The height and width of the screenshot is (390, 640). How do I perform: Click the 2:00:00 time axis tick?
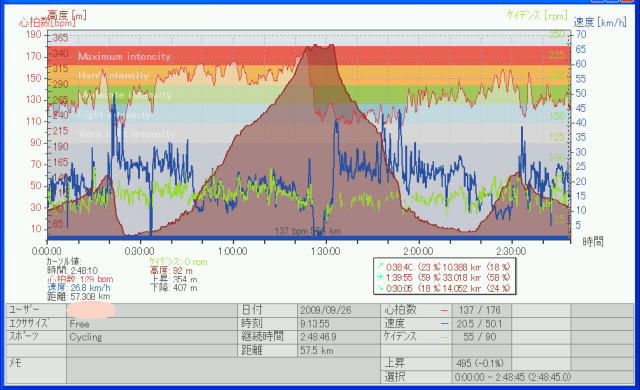coord(418,251)
